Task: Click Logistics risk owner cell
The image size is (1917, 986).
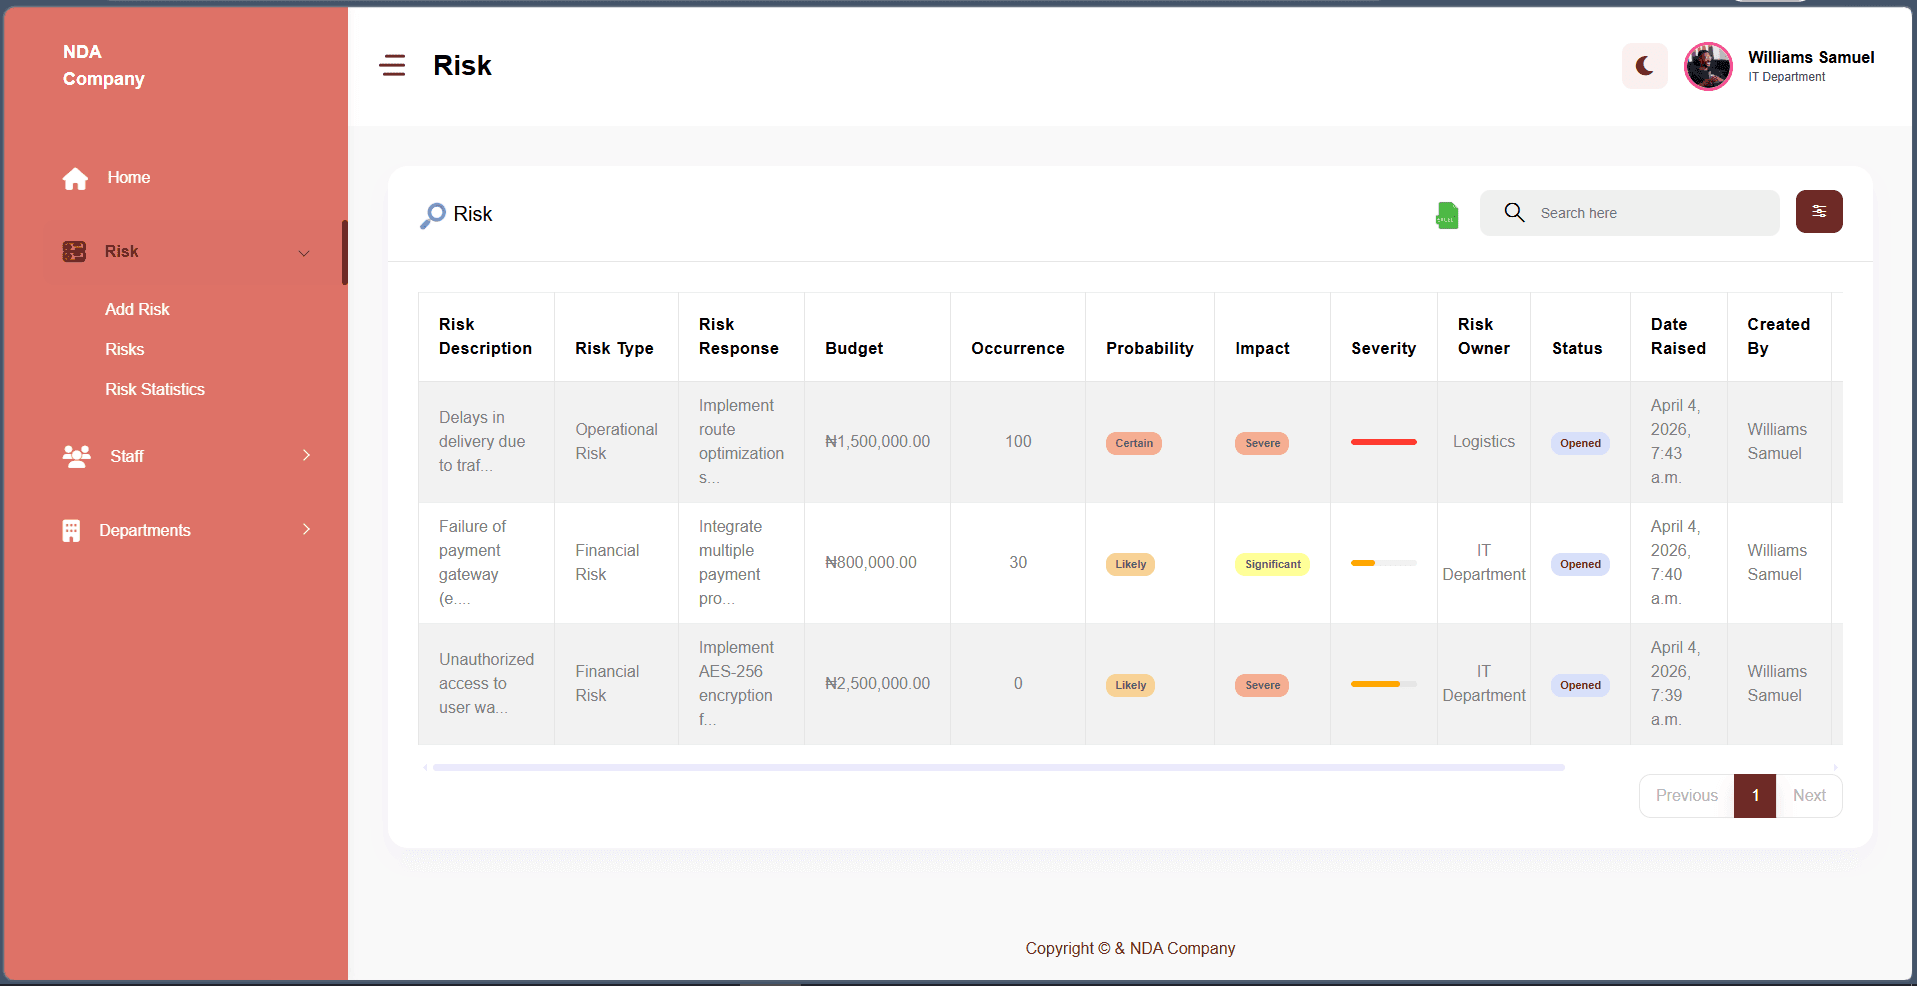Action: click(x=1483, y=441)
